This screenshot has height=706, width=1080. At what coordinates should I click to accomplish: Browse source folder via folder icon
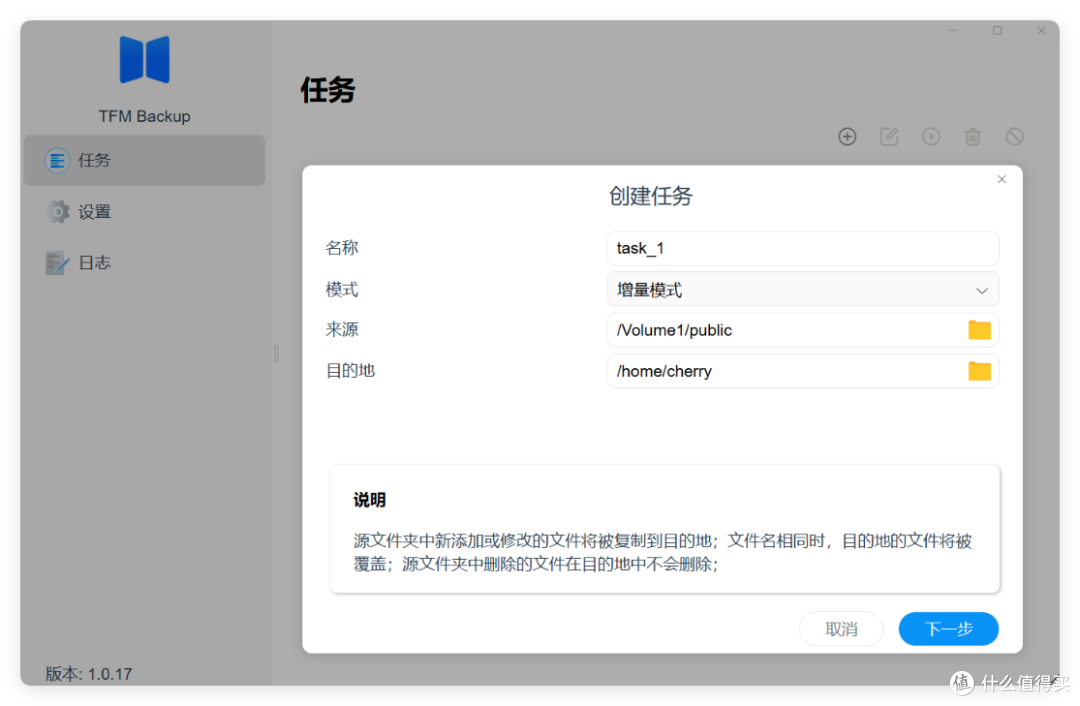[979, 330]
